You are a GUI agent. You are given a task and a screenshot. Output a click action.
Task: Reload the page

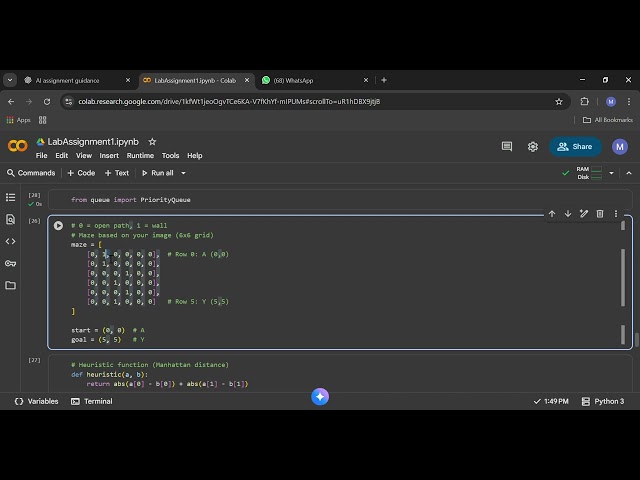(x=47, y=102)
